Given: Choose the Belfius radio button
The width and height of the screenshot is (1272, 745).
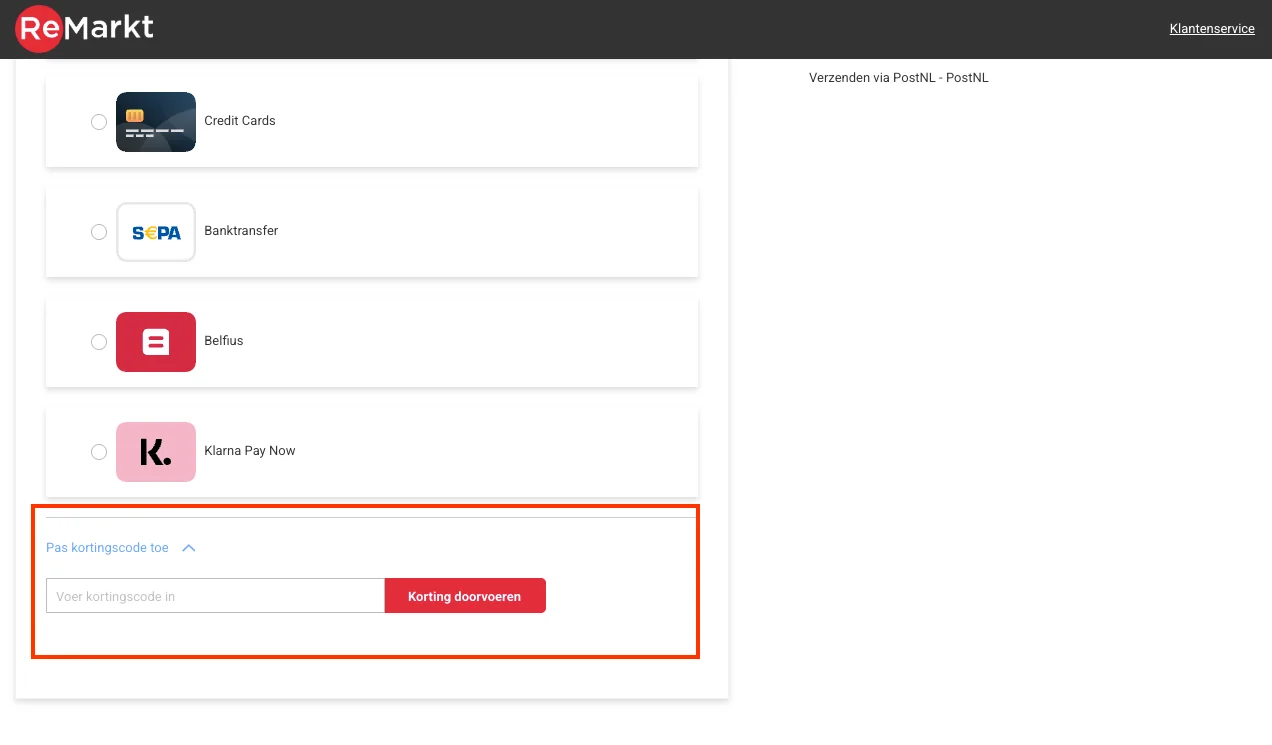Looking at the screenshot, I should 99,342.
